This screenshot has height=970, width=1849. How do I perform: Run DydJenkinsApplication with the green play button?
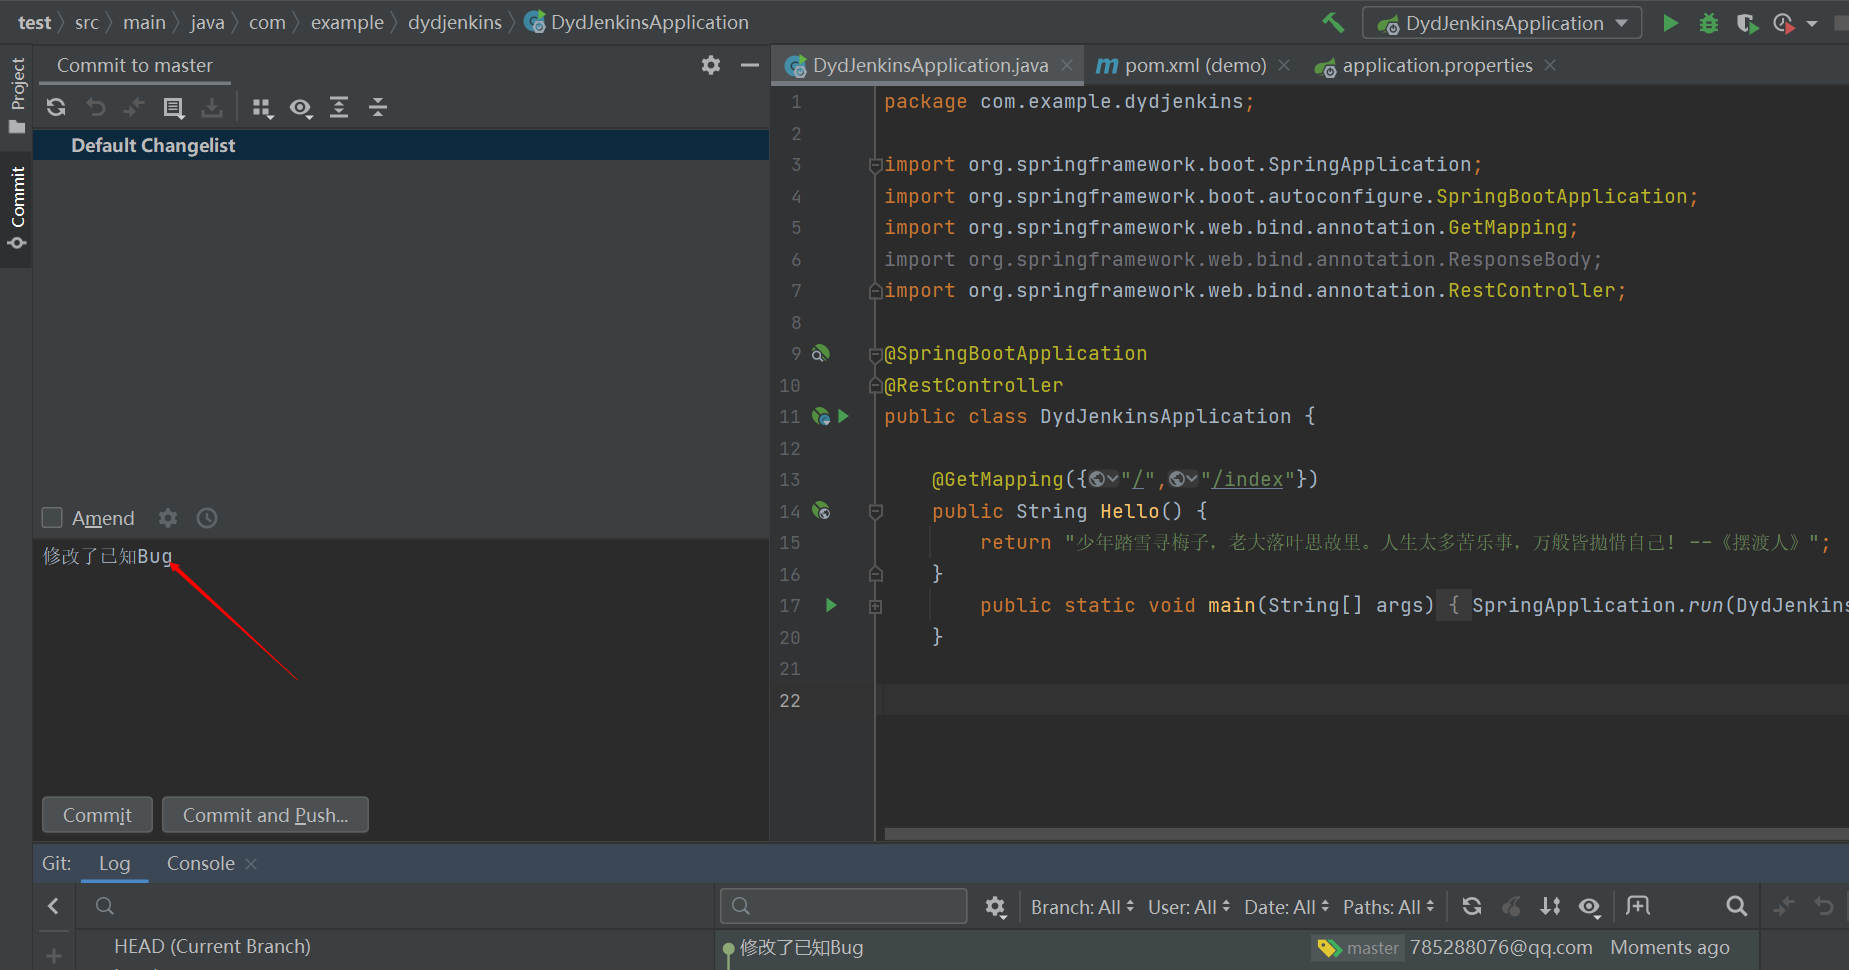(1670, 23)
